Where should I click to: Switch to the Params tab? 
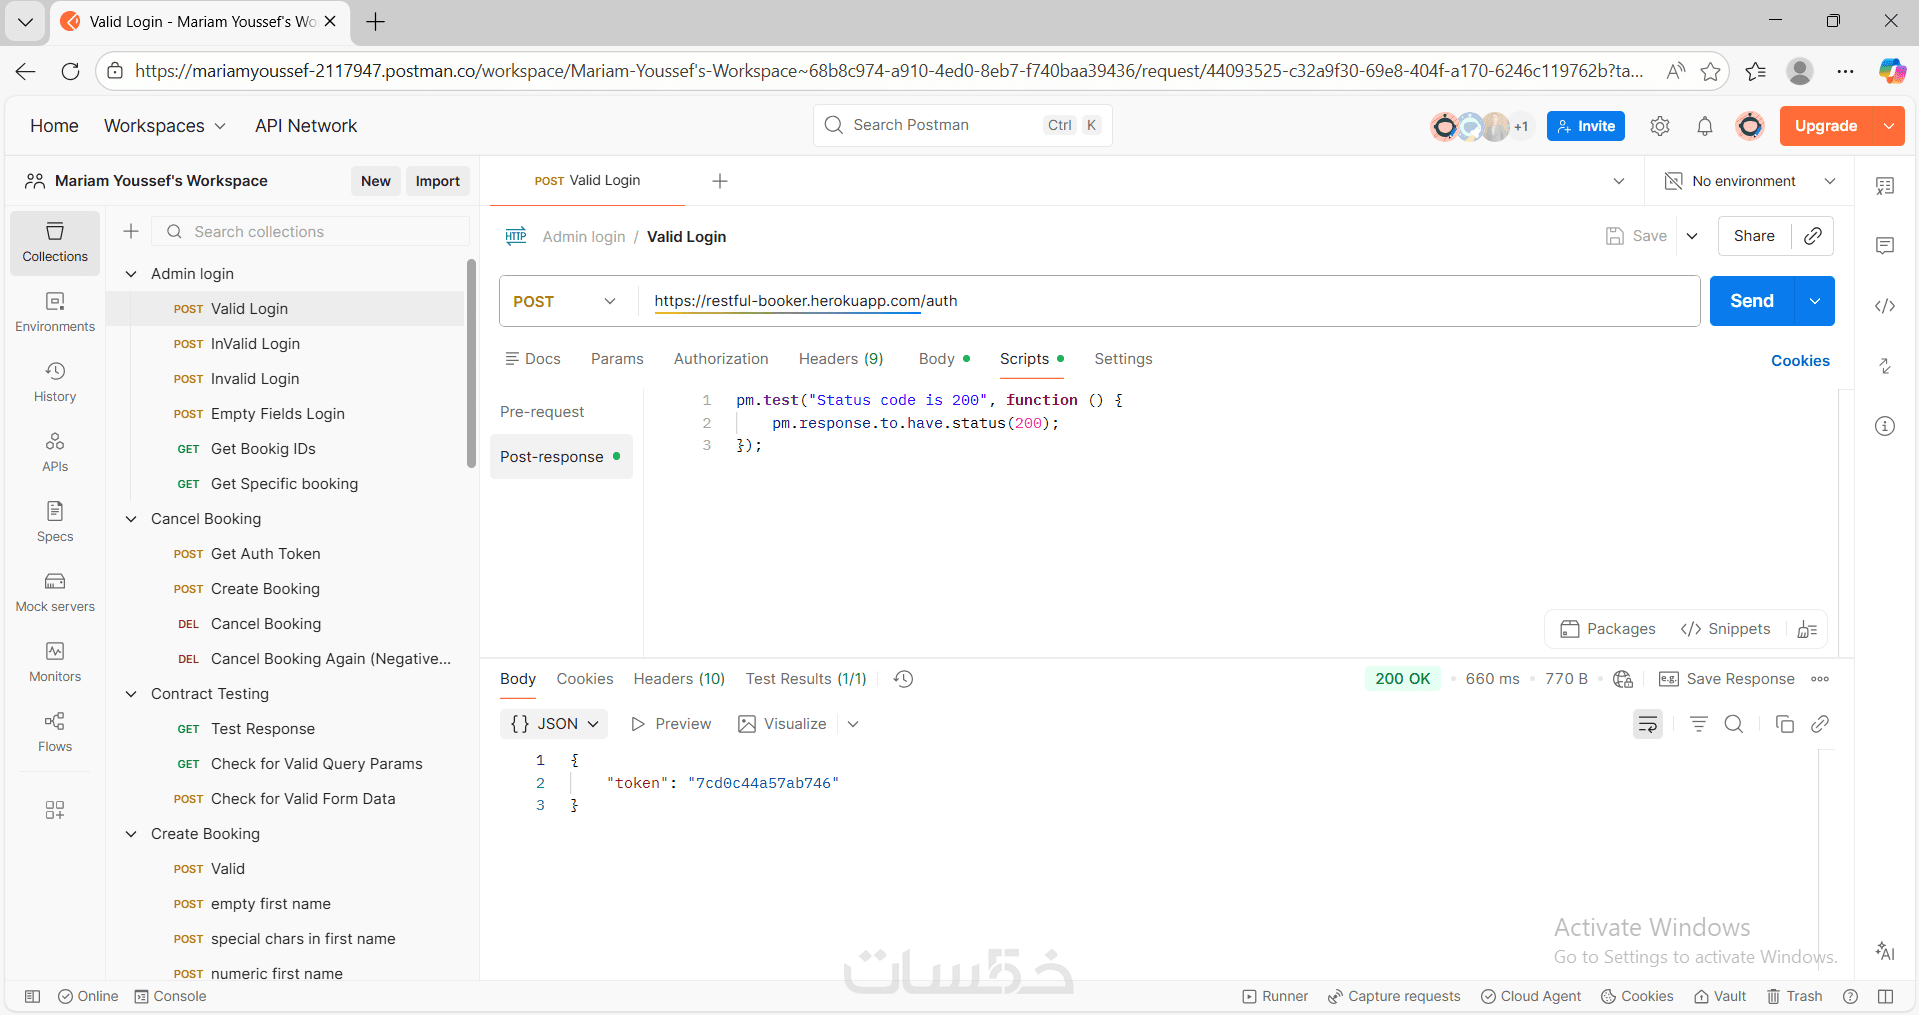click(617, 359)
